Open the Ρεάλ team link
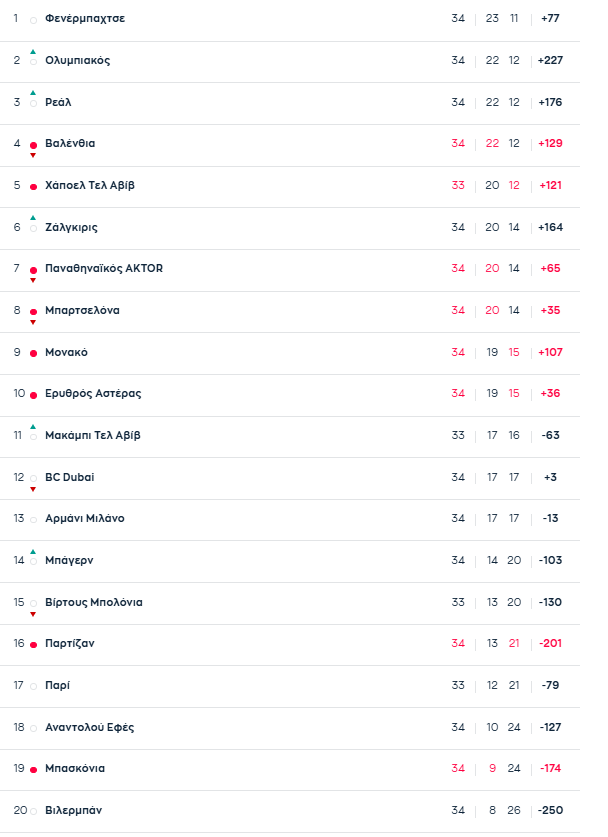The width and height of the screenshot is (608, 837). pos(58,102)
